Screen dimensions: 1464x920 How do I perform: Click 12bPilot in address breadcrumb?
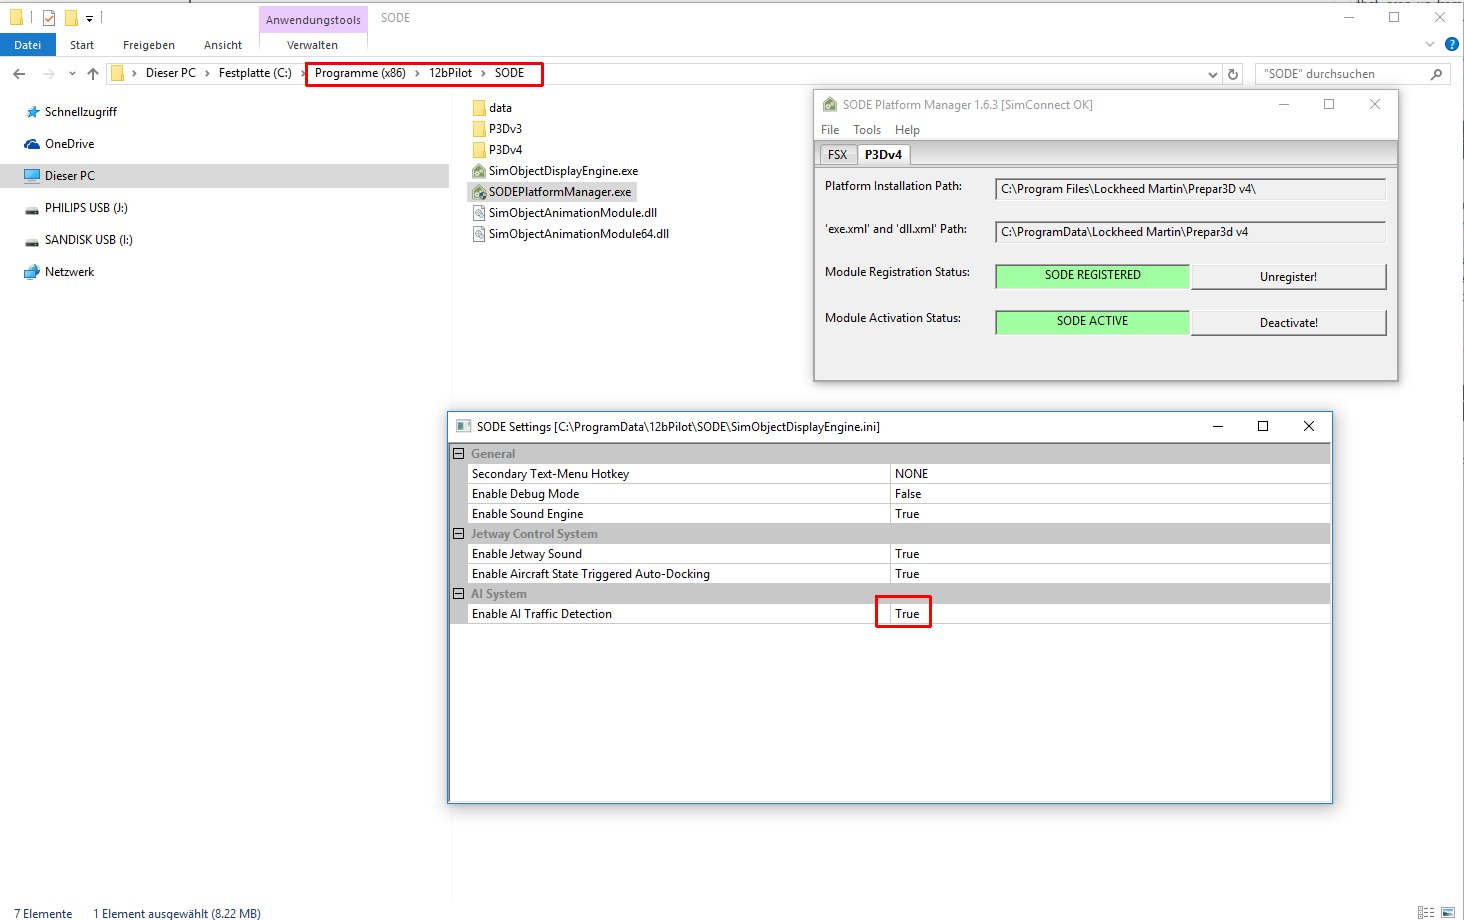point(450,73)
